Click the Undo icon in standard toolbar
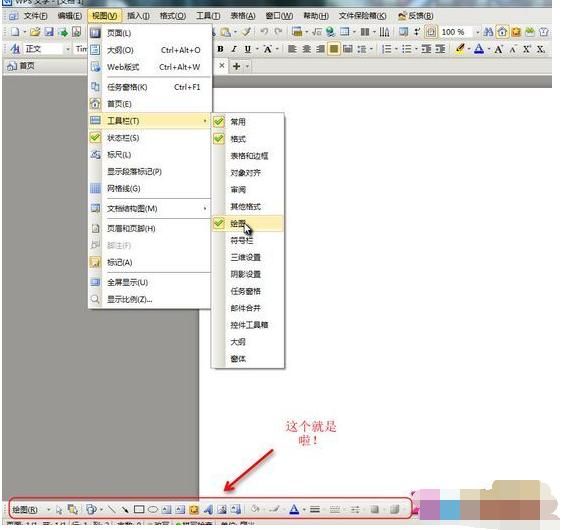Image resolution: width=564 pixels, height=530 pixels. tap(264, 32)
